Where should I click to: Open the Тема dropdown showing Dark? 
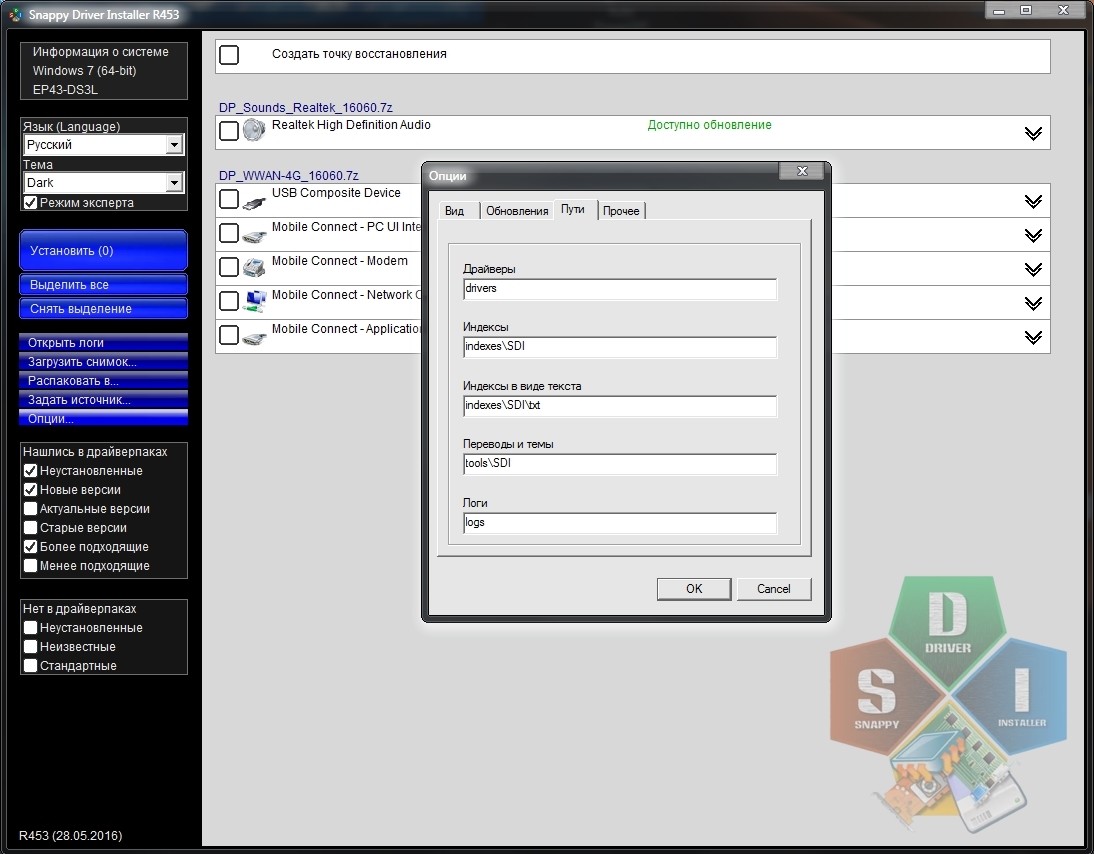pyautogui.click(x=104, y=183)
